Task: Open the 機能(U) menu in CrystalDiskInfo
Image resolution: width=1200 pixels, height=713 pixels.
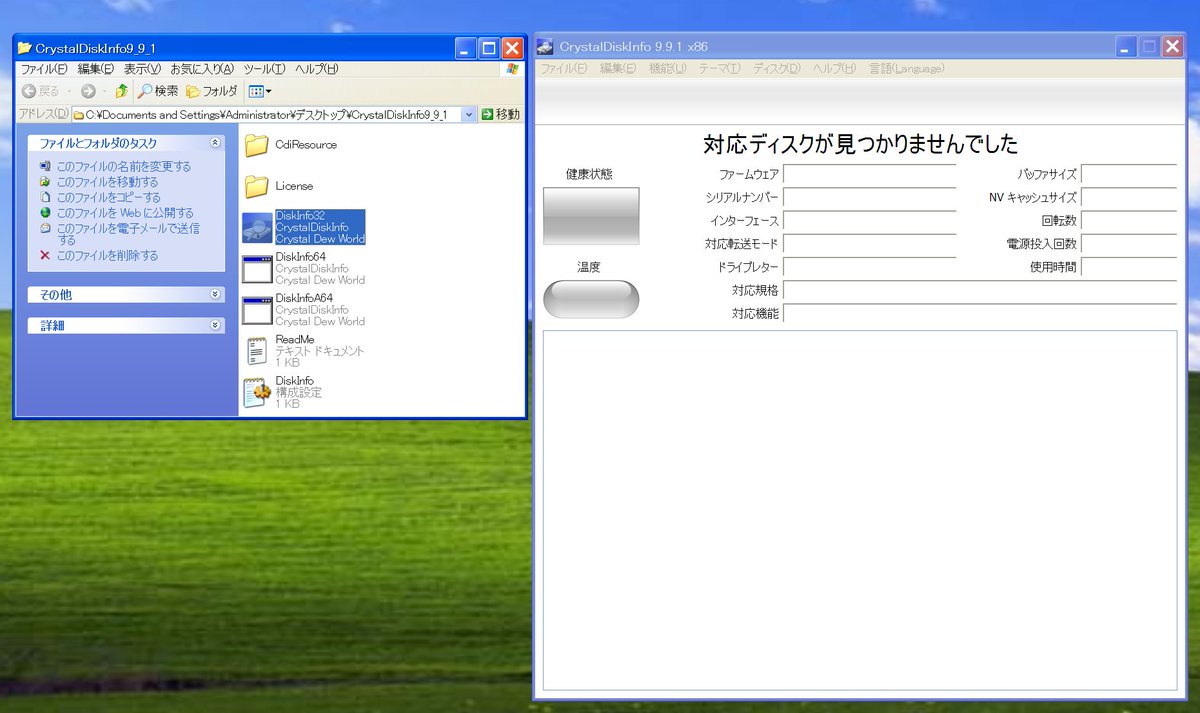Action: [667, 69]
